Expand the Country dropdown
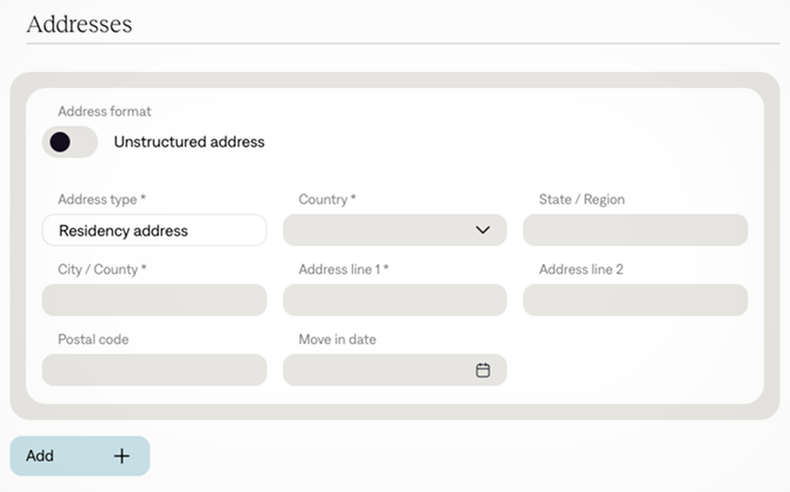 (x=394, y=230)
